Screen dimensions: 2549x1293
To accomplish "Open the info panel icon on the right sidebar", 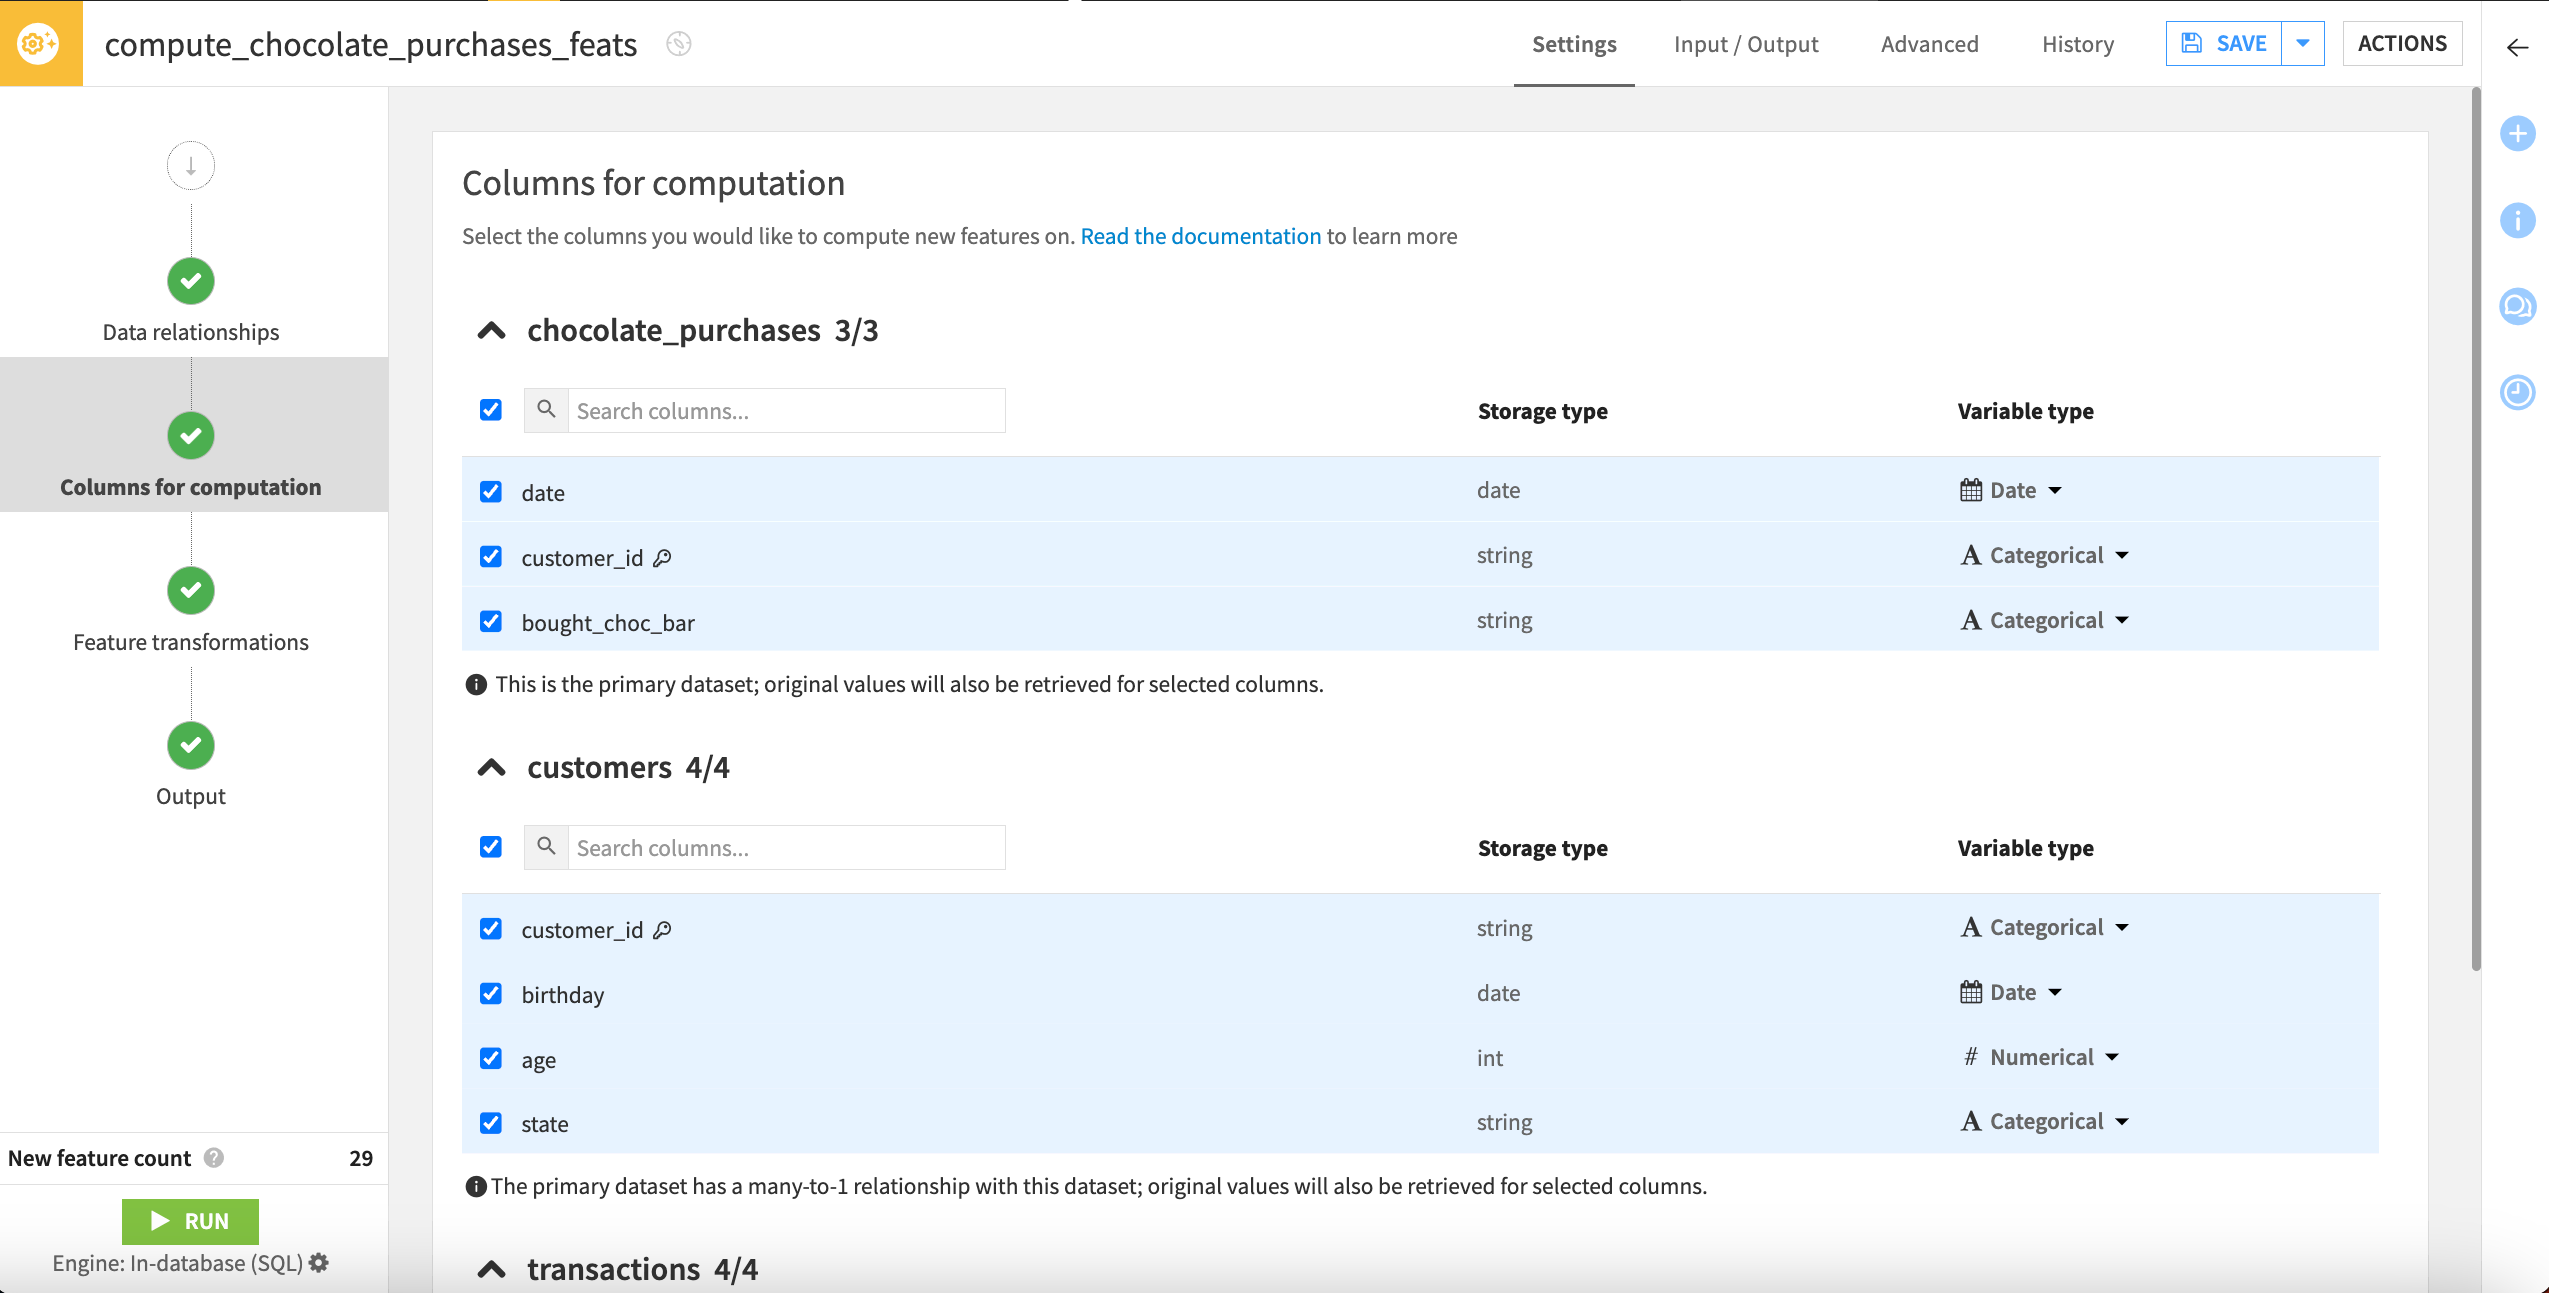I will point(2517,220).
